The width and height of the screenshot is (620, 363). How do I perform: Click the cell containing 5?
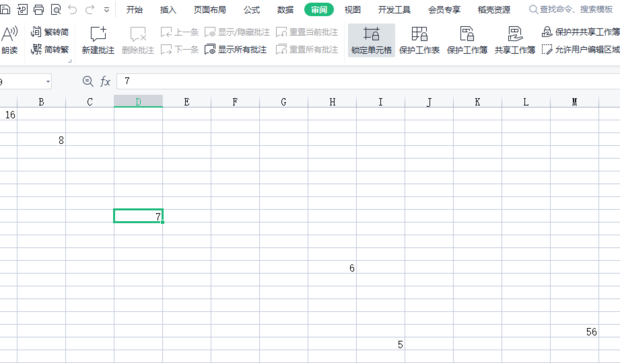coord(380,344)
